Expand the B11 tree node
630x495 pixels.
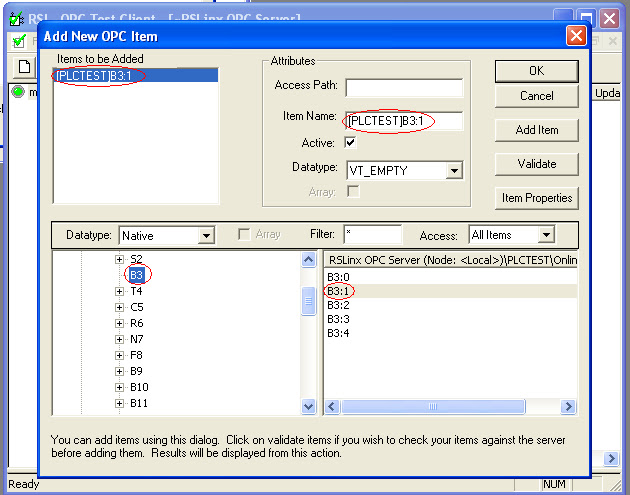pyautogui.click(x=119, y=403)
